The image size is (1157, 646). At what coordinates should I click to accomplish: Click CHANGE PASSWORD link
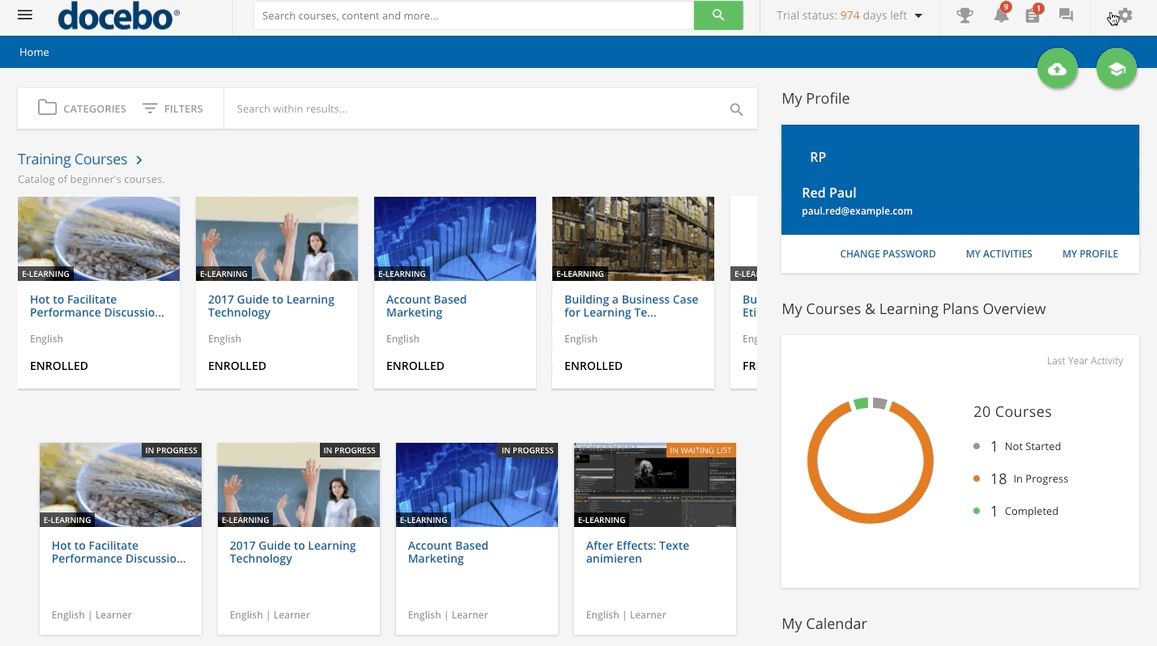tap(888, 254)
